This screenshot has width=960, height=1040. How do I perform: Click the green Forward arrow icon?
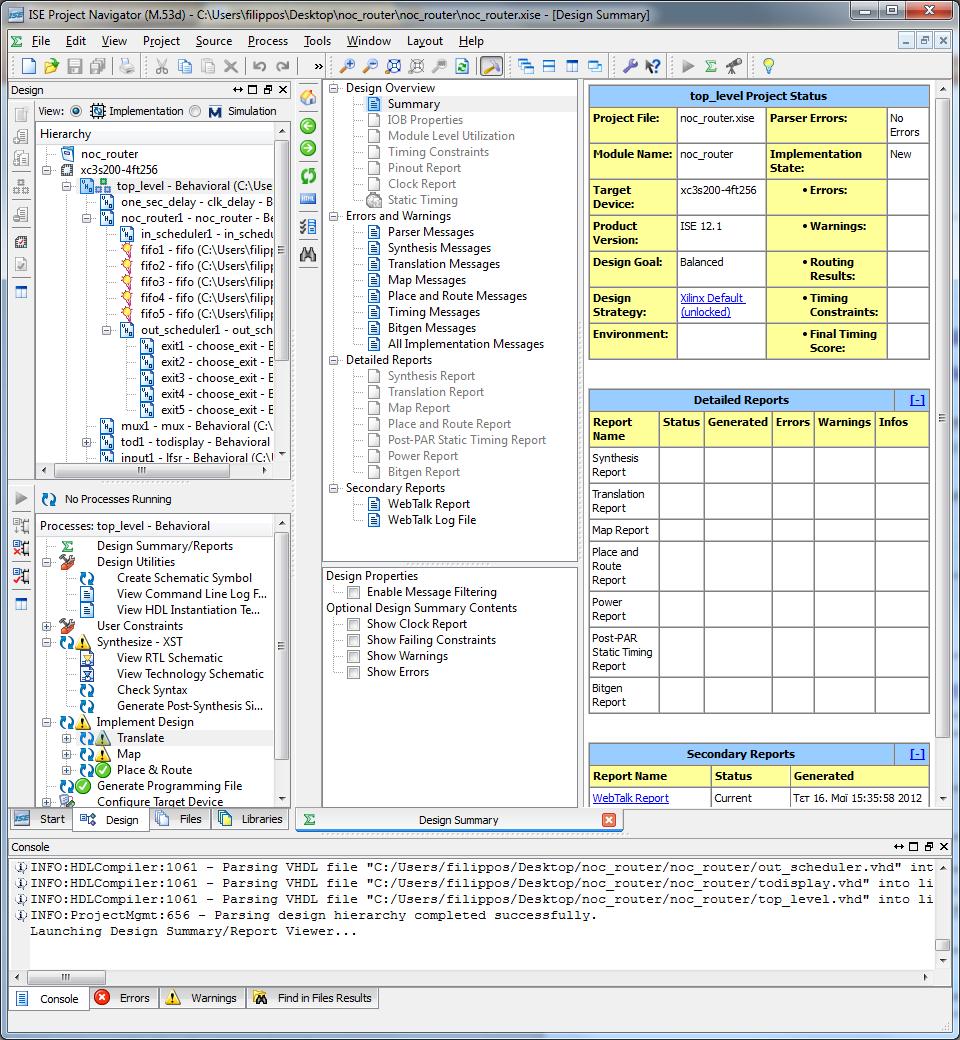(x=308, y=148)
